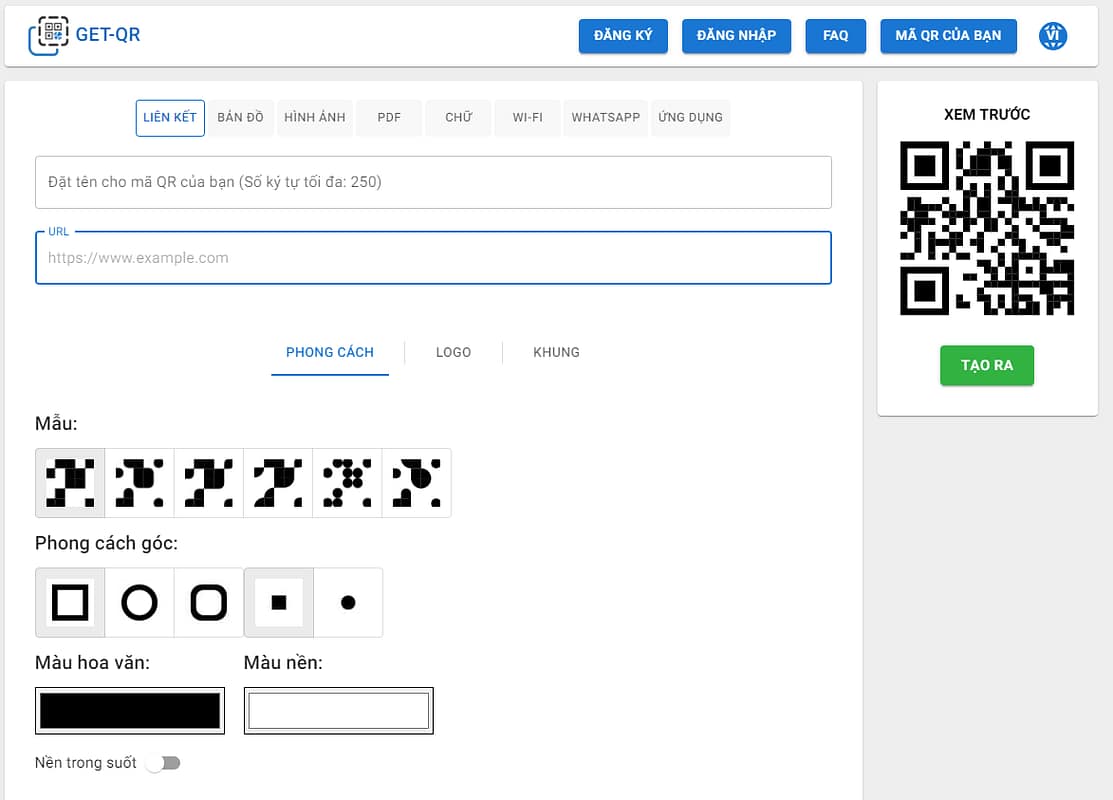Open the ỨNG DỤNG tab
The image size is (1113, 800).
(x=690, y=118)
